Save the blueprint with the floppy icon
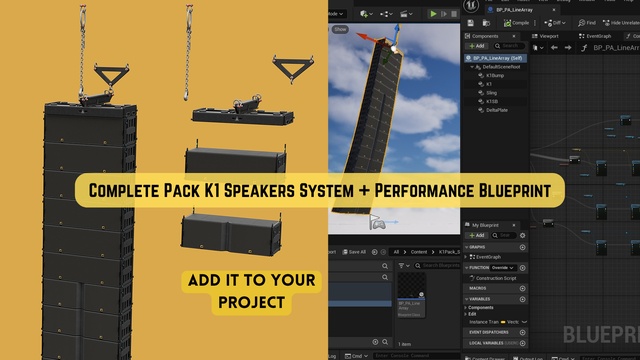640x360 pixels. click(x=471, y=23)
